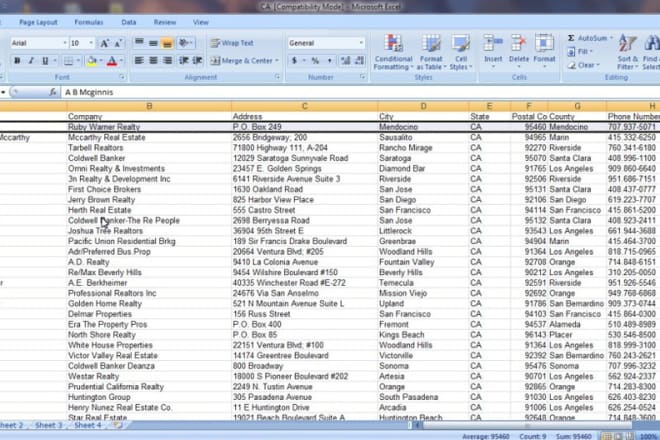660x440 pixels.
Task: Click the Insert cells icon
Action: tap(493, 44)
